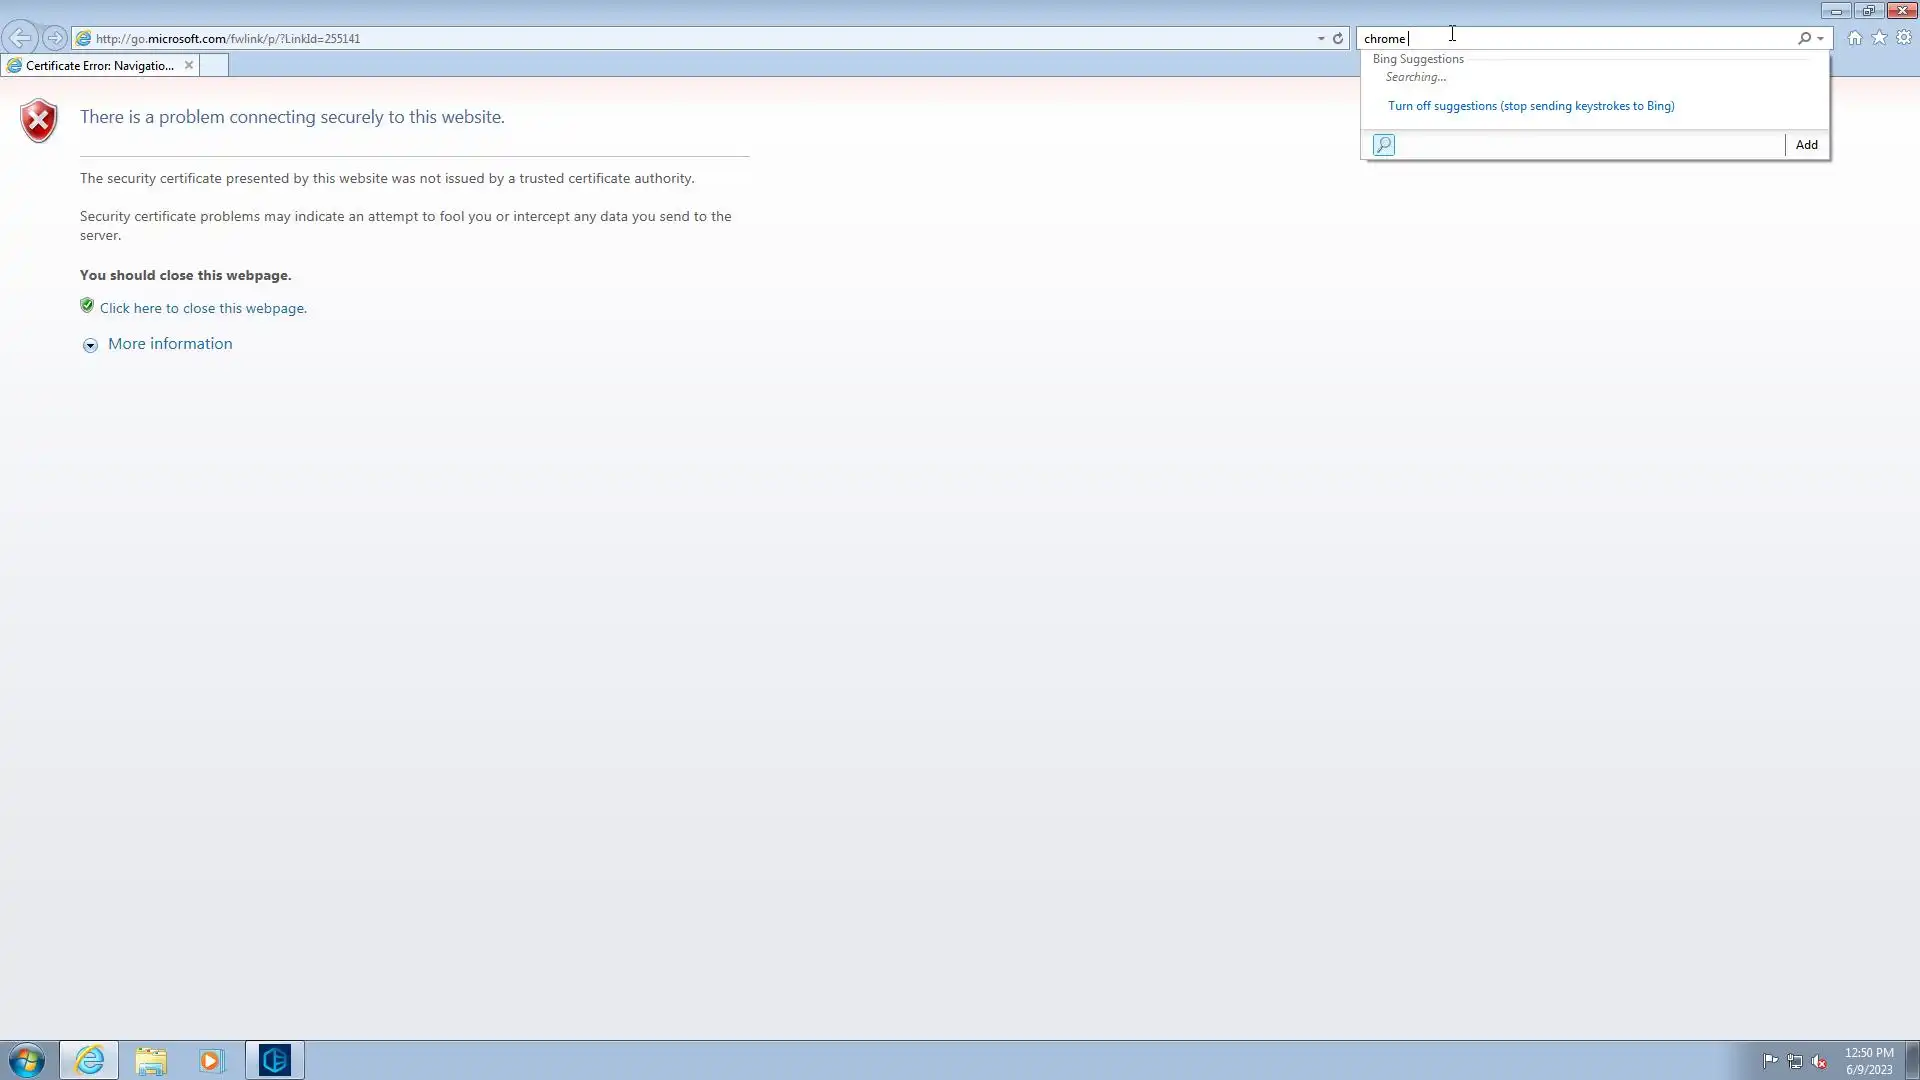The height and width of the screenshot is (1080, 1920).
Task: Open Favorites star icon
Action: coord(1879,38)
